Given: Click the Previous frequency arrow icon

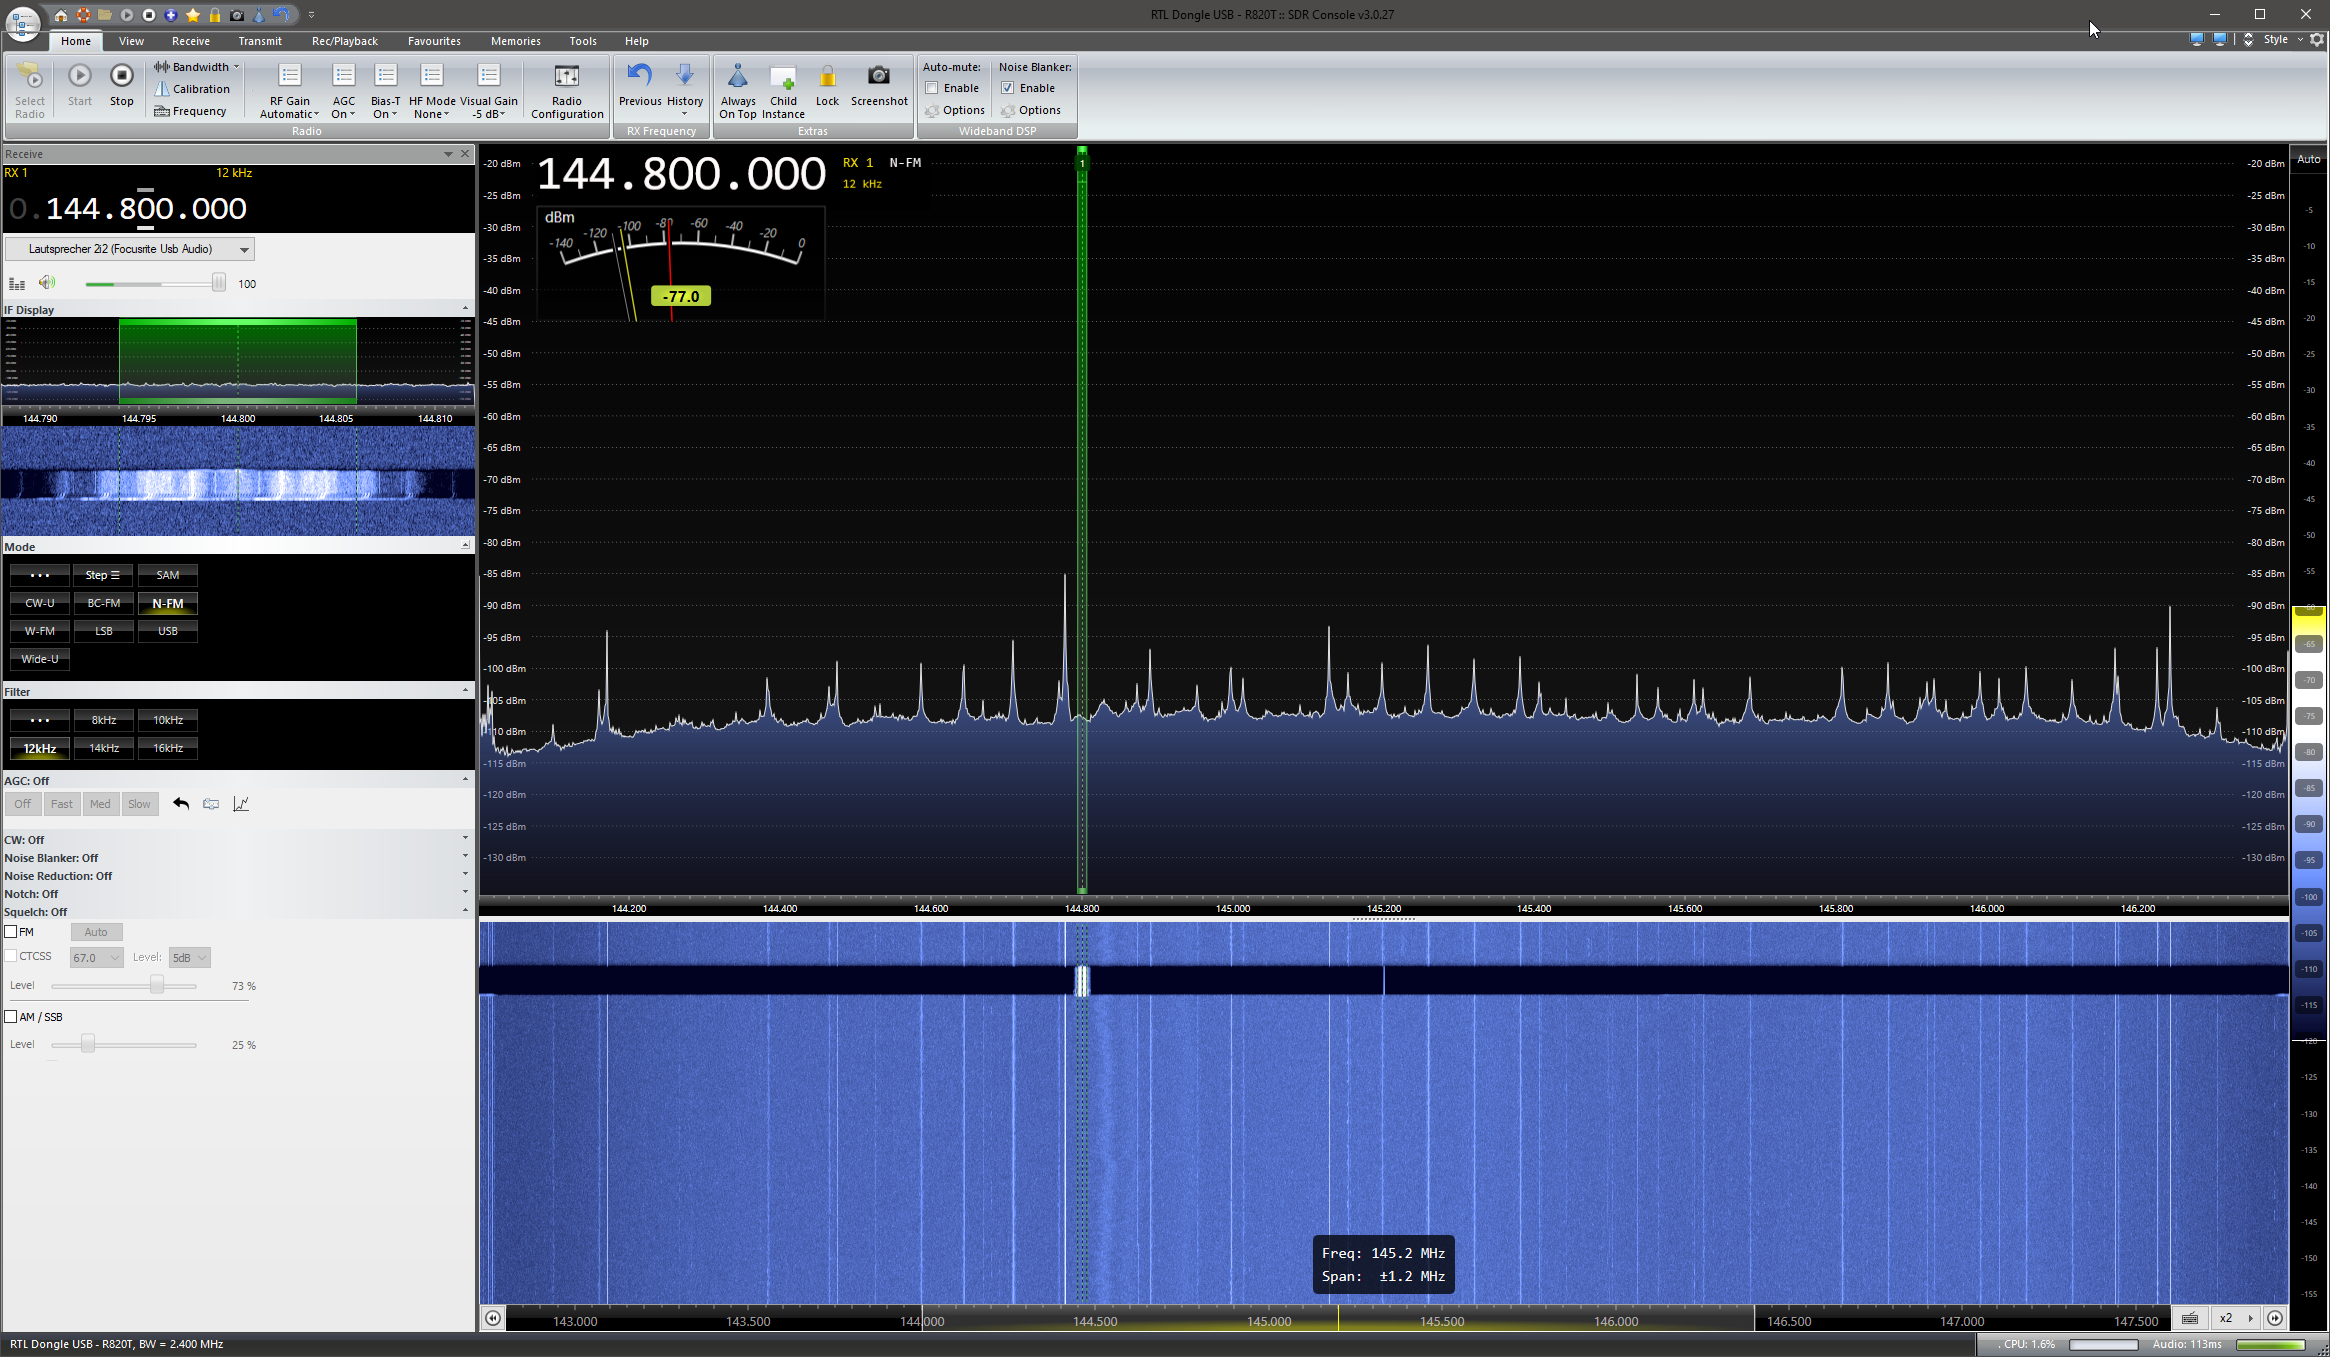Looking at the screenshot, I should pyautogui.click(x=639, y=76).
